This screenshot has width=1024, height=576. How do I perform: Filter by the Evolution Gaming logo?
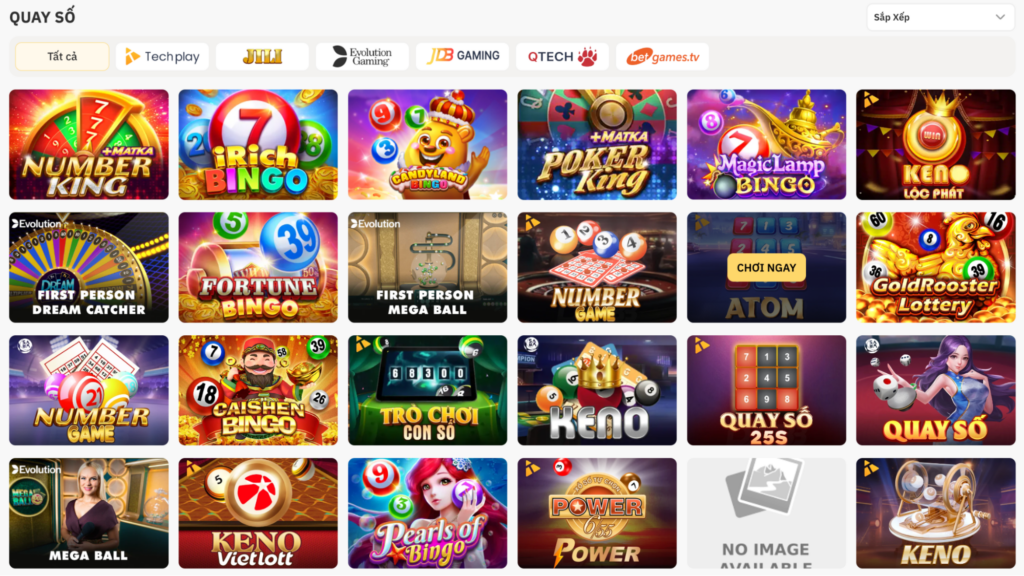(x=362, y=56)
